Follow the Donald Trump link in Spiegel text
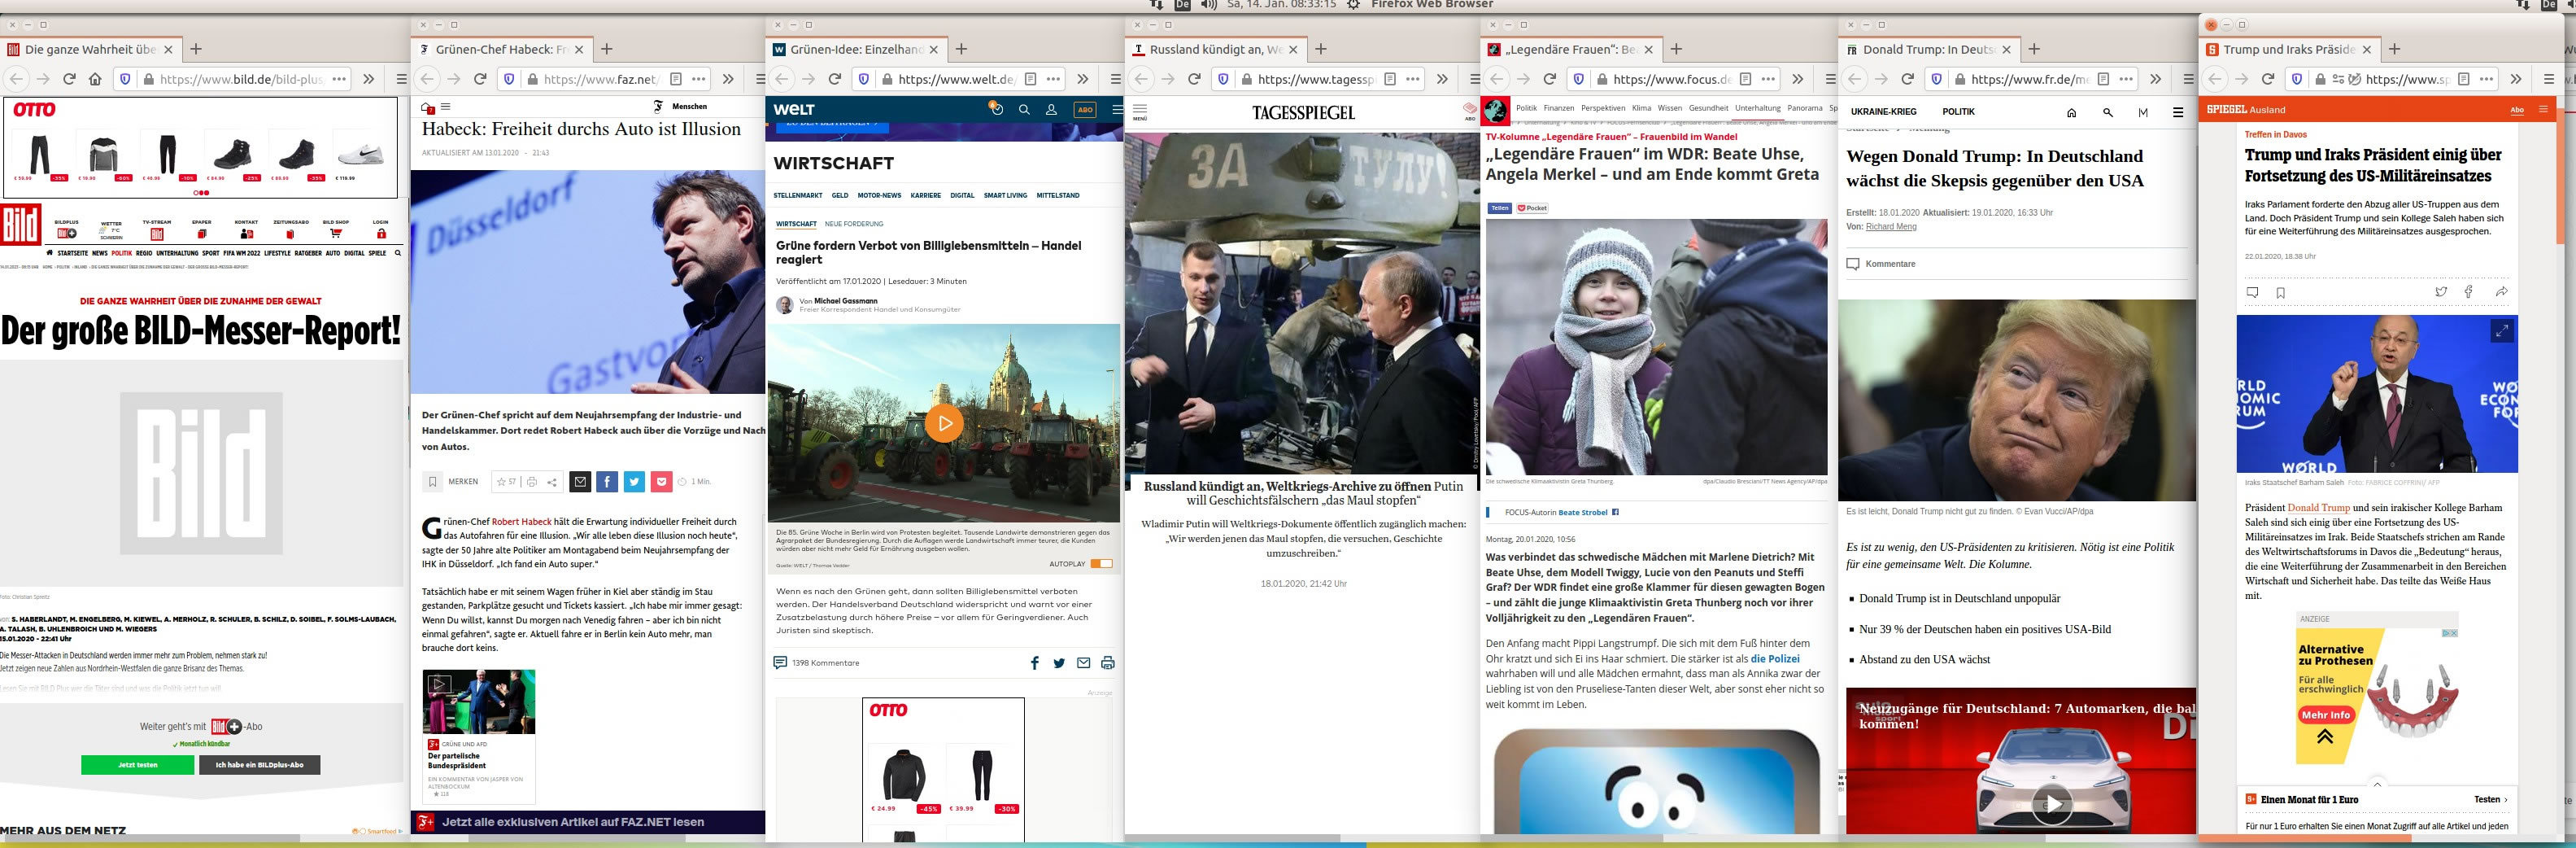The image size is (2576, 848). [2318, 508]
